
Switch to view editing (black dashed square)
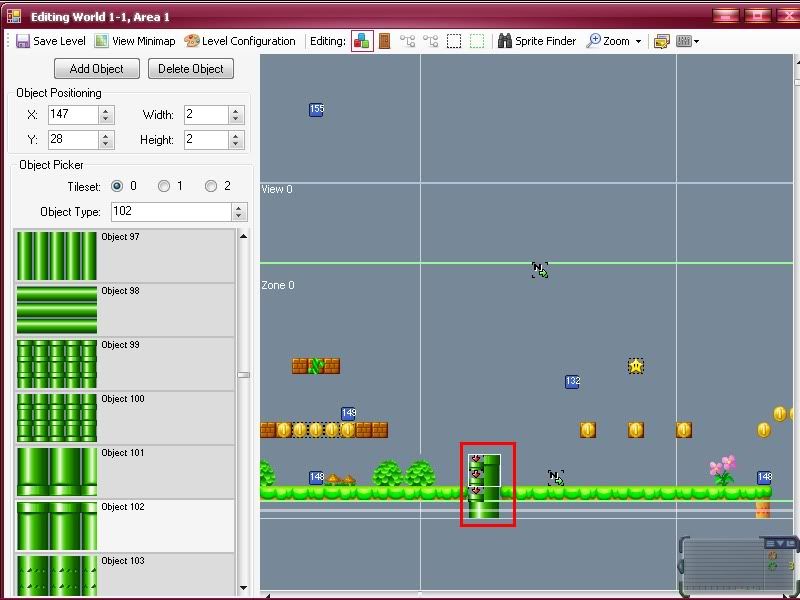click(454, 41)
